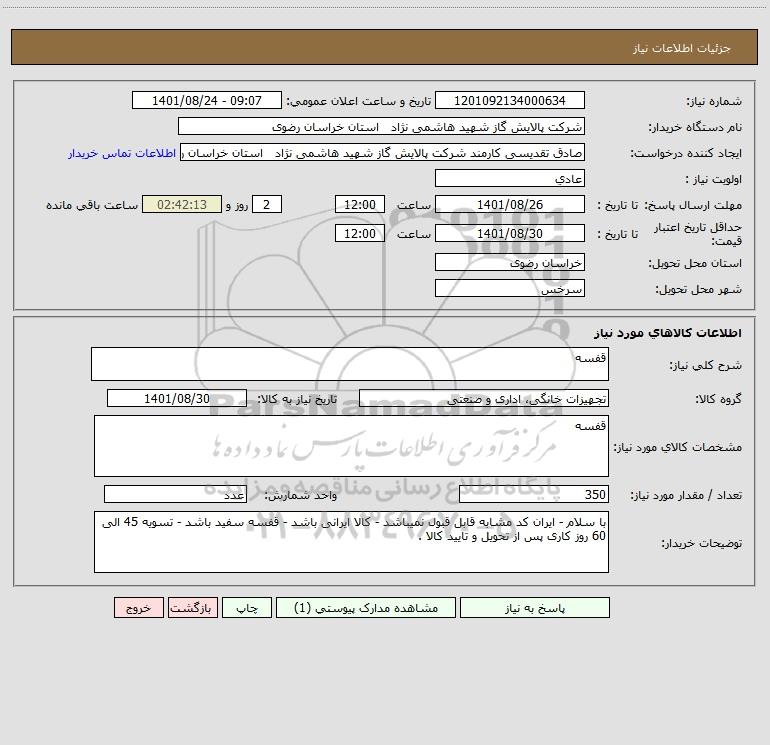Click the 'توضیحات خریدار:' label
The width and height of the screenshot is (770, 745).
click(701, 544)
